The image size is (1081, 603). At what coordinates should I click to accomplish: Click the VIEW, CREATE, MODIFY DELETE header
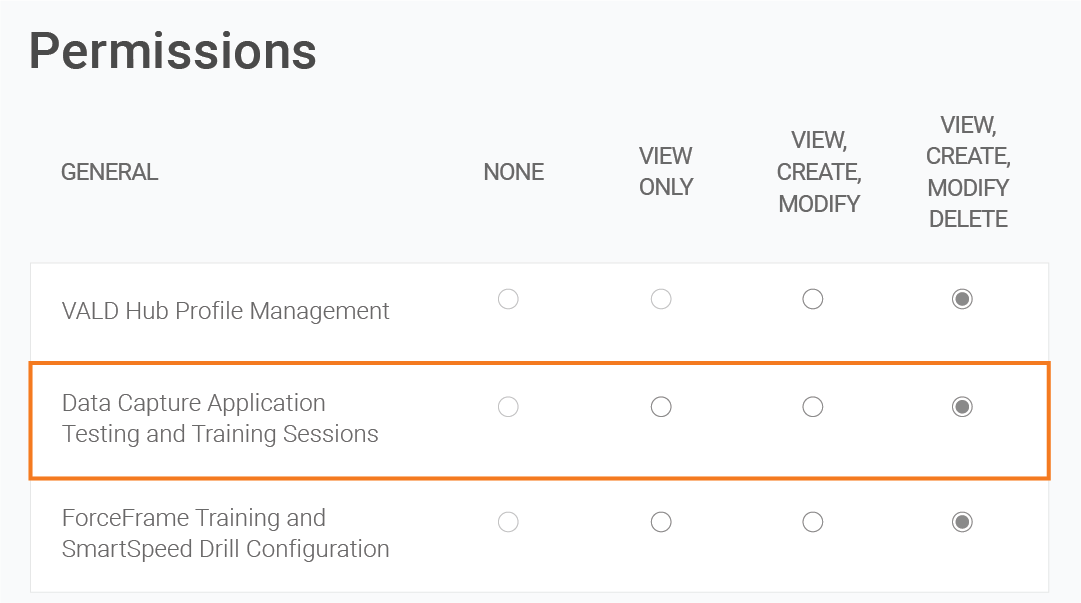point(968,172)
